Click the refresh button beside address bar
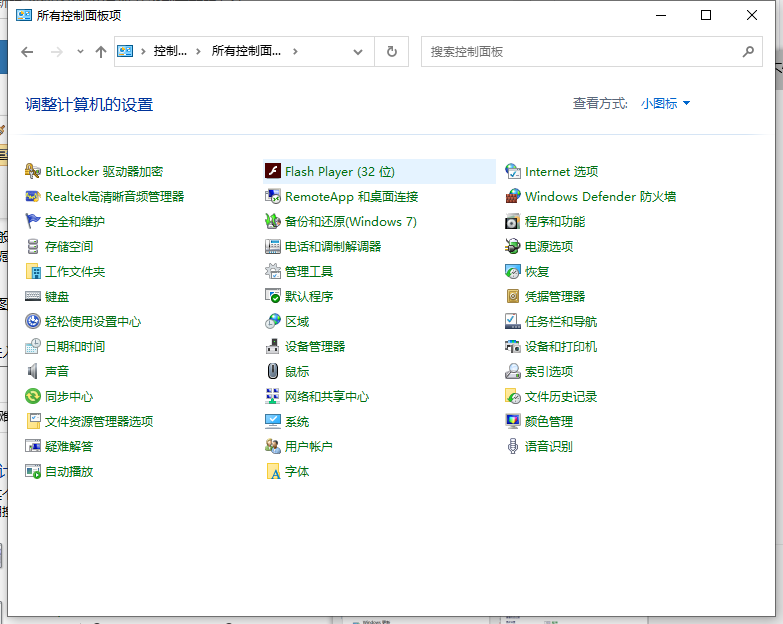Image resolution: width=783 pixels, height=624 pixels. tap(391, 52)
